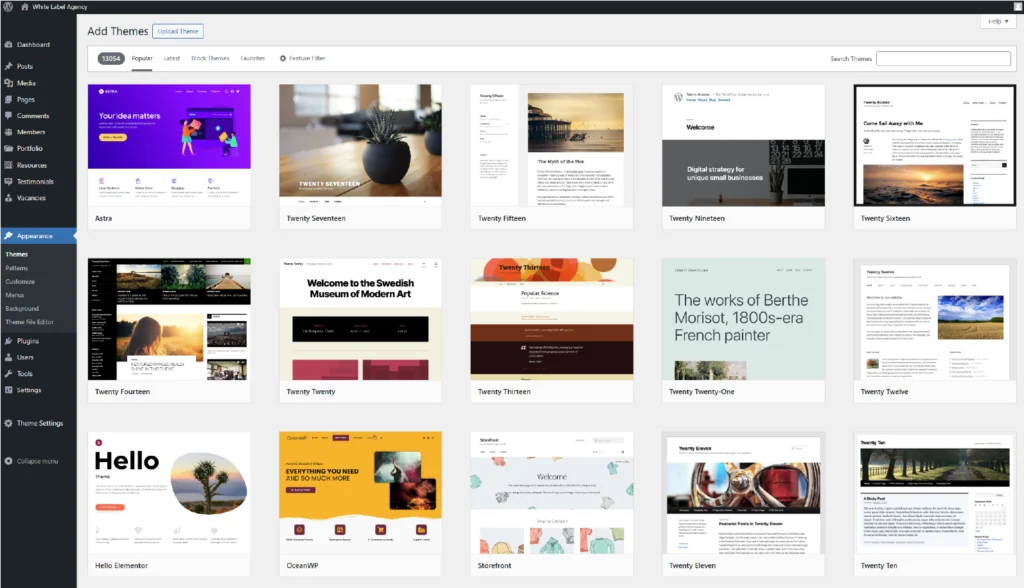This screenshot has height=588, width=1024.
Task: Click the Collapse menu label
Action: (37, 461)
